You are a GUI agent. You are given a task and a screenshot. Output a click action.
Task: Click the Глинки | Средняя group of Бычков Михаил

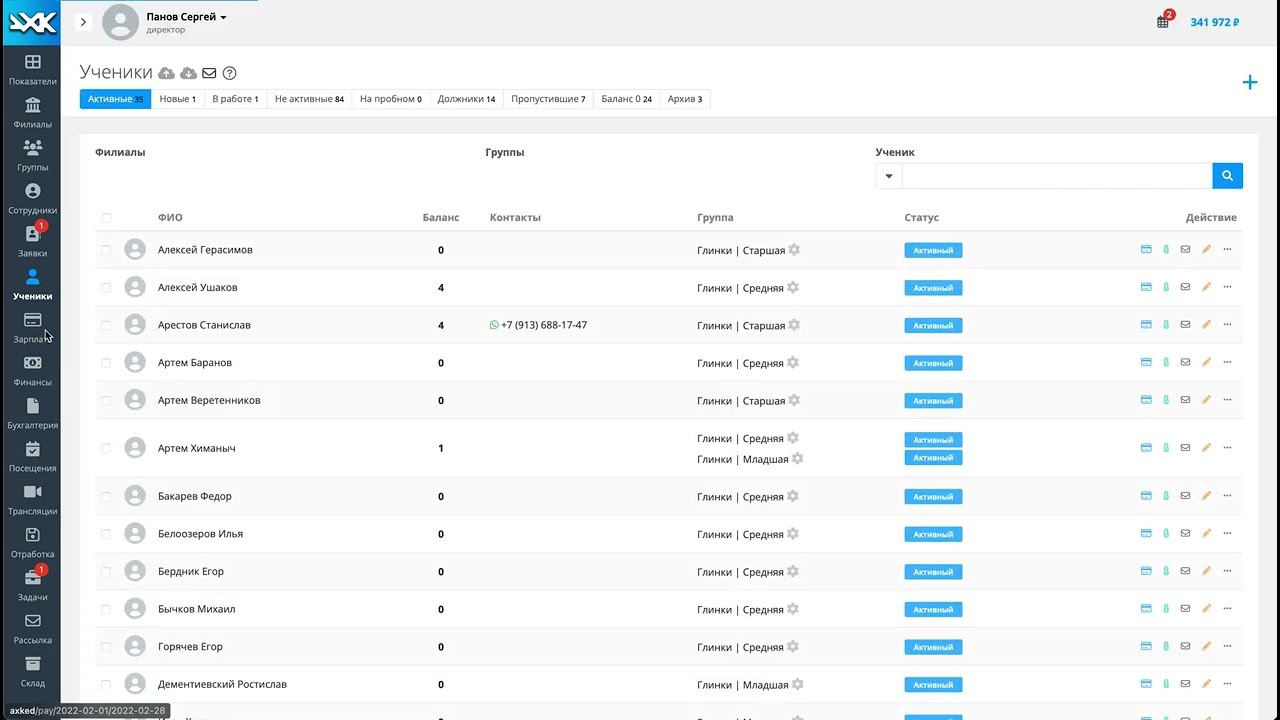pos(740,610)
